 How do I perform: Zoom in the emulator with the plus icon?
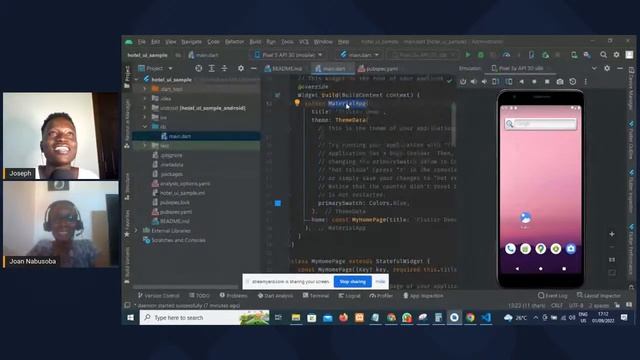click(x=612, y=234)
